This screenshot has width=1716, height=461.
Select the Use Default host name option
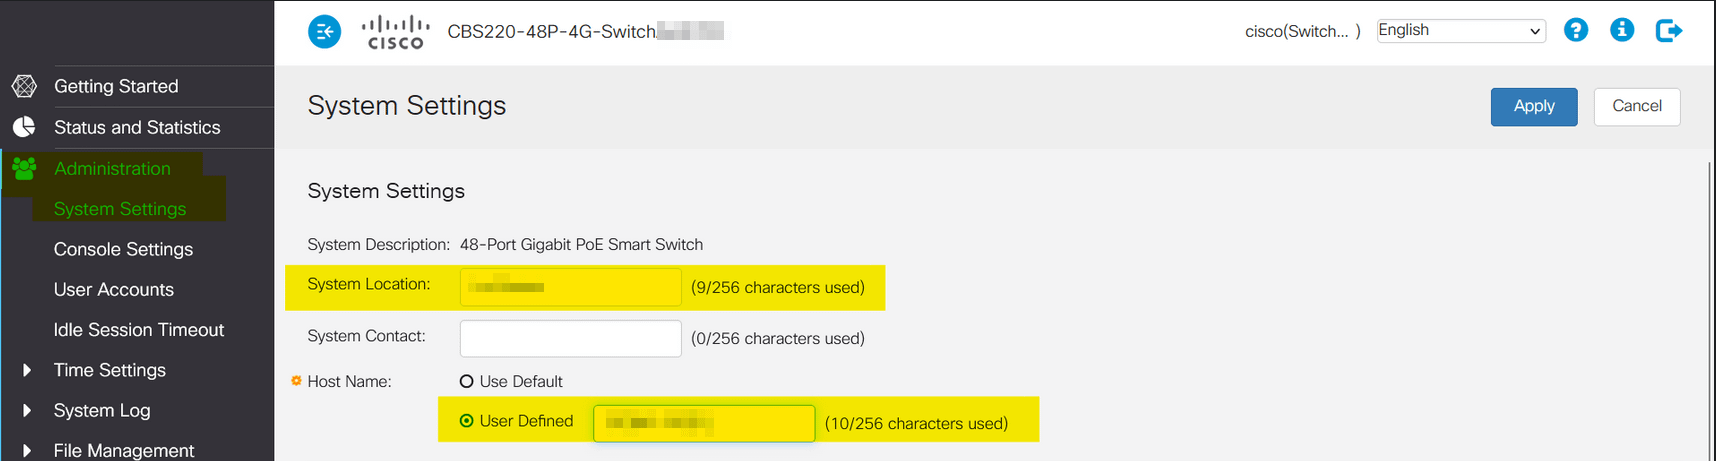coord(466,381)
